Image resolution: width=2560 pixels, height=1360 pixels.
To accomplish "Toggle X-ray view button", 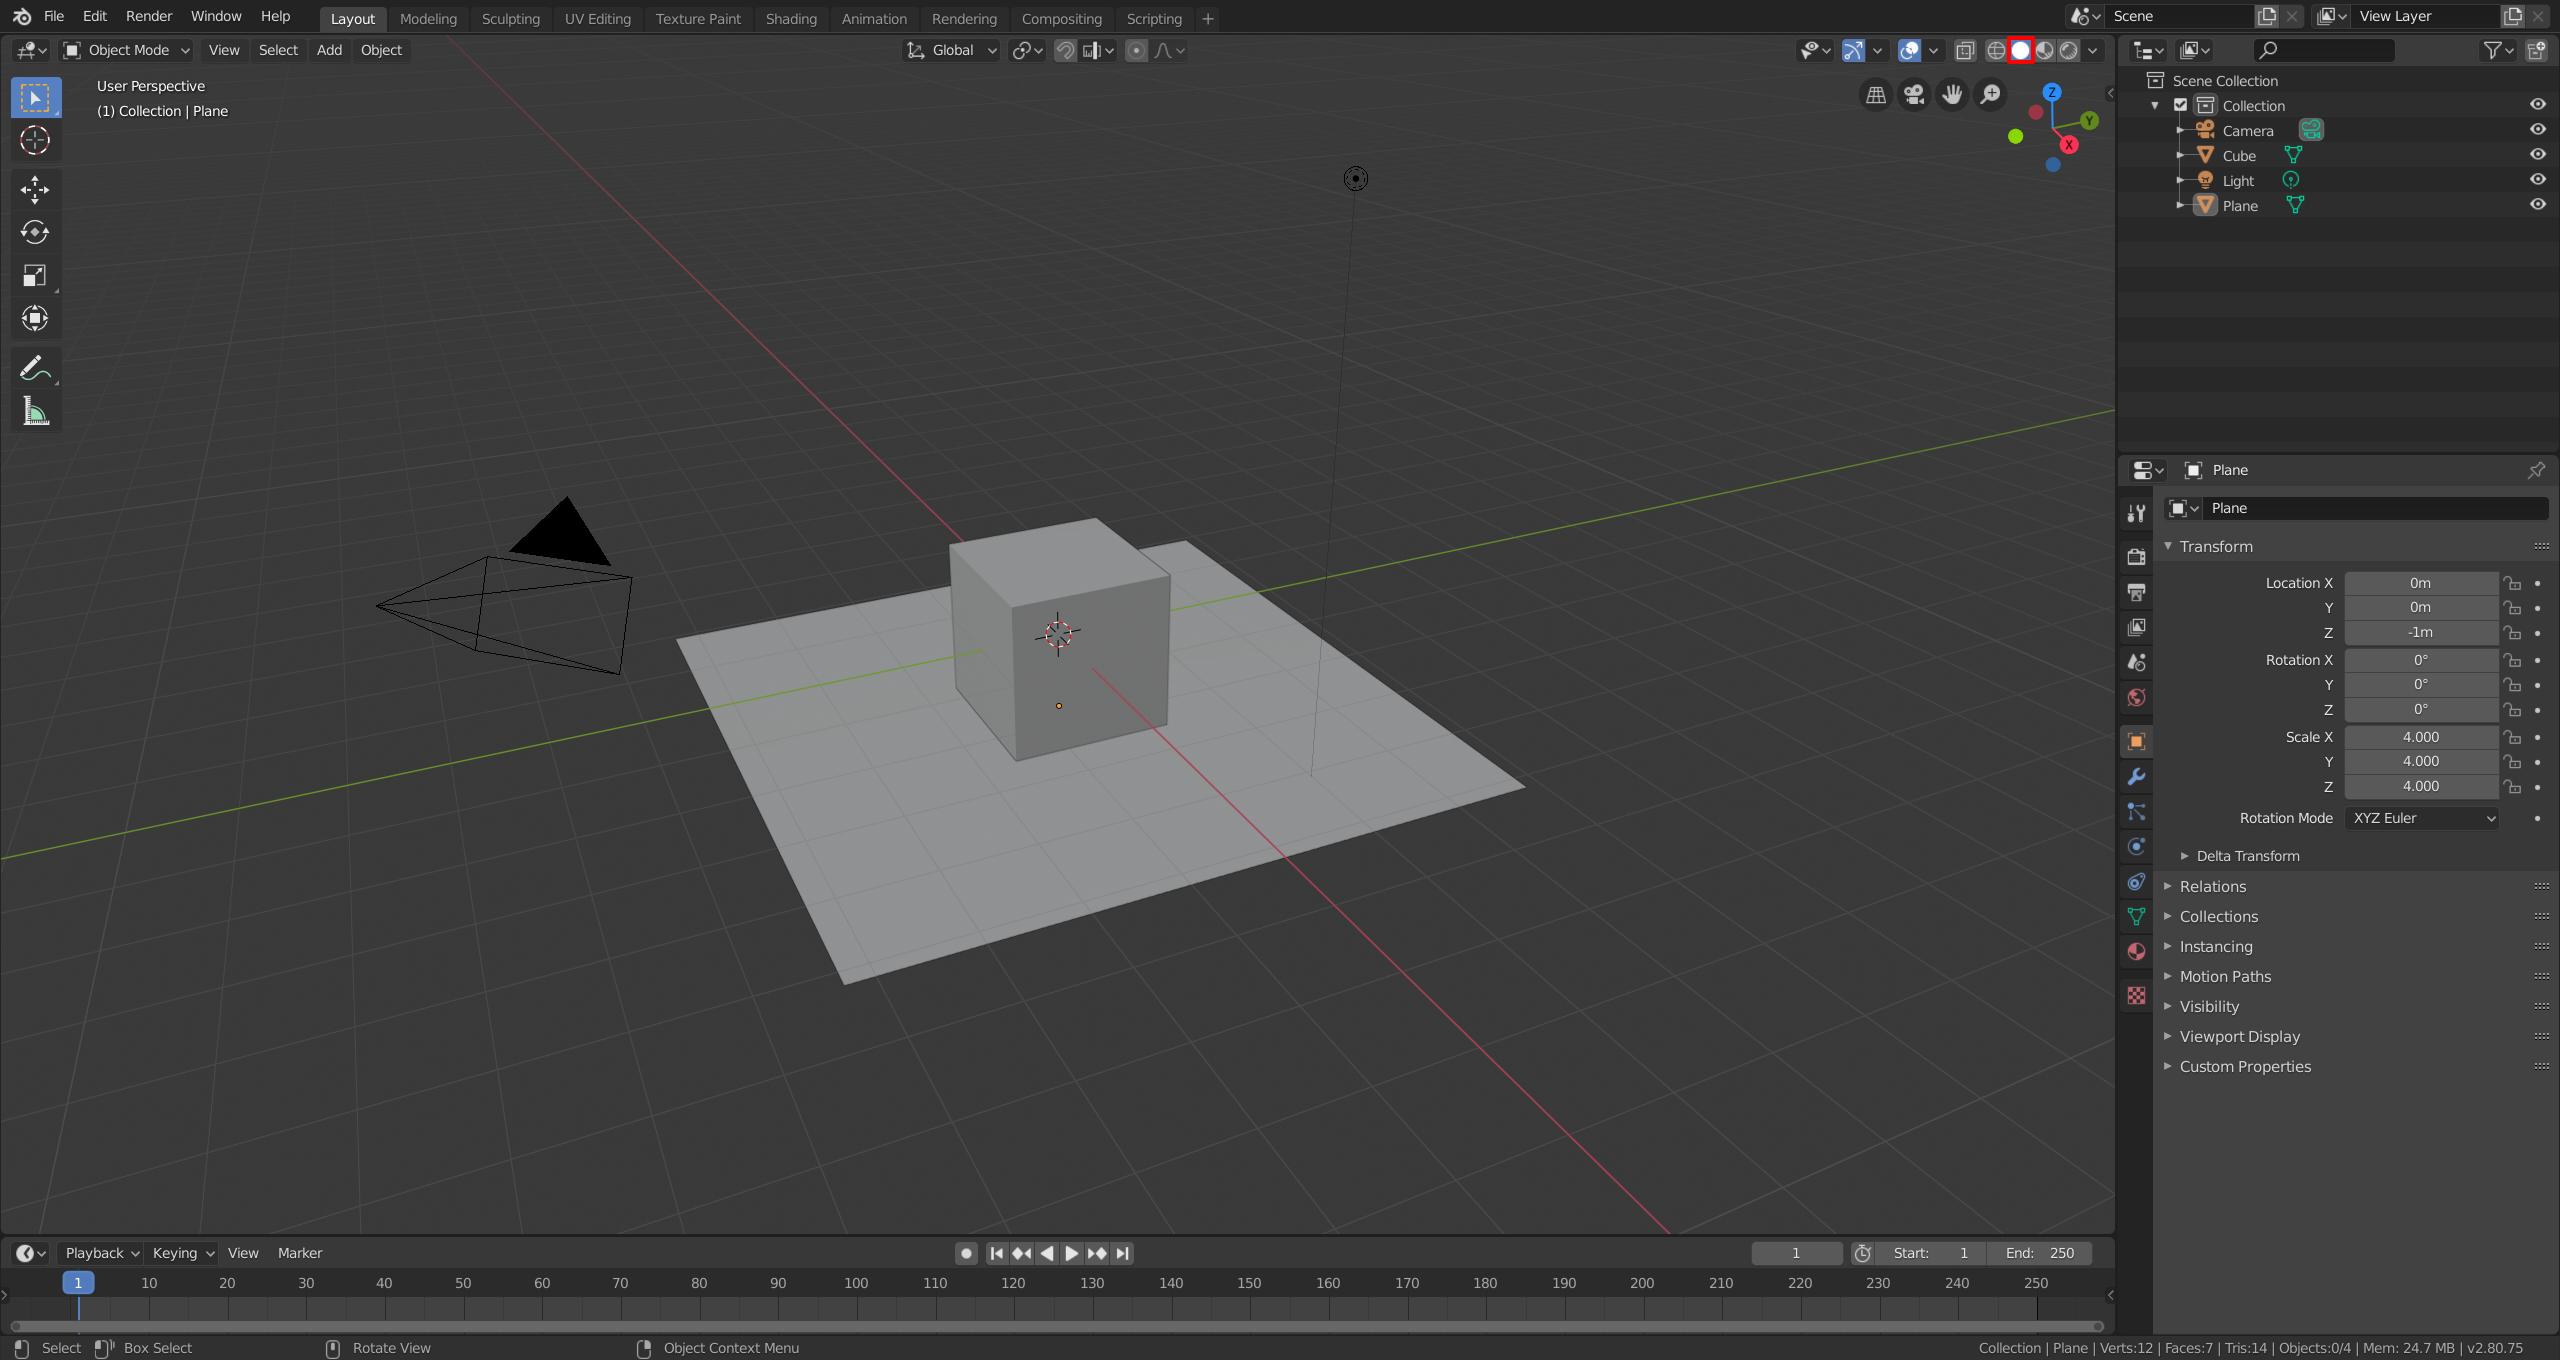I will pos(1964,50).
